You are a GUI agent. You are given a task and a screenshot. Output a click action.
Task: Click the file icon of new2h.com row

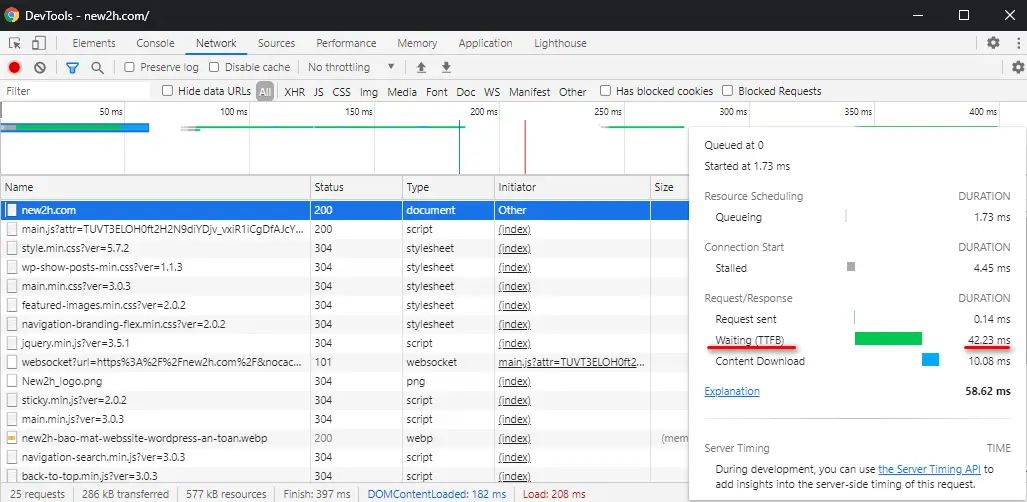point(12,210)
